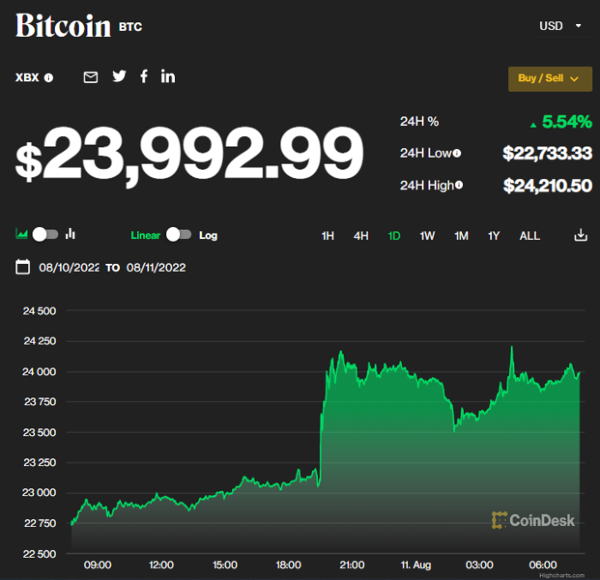Show info for 24H Low

457,153
